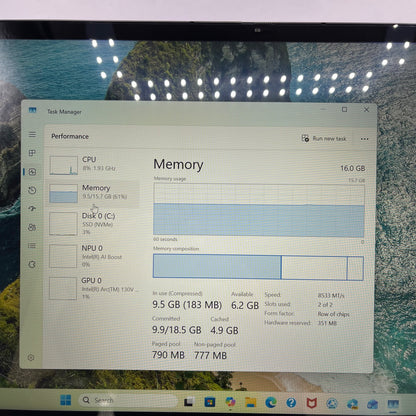The image size is (416, 416).
Task: Click the Speed value 8533 MT/s
Action: point(331,295)
